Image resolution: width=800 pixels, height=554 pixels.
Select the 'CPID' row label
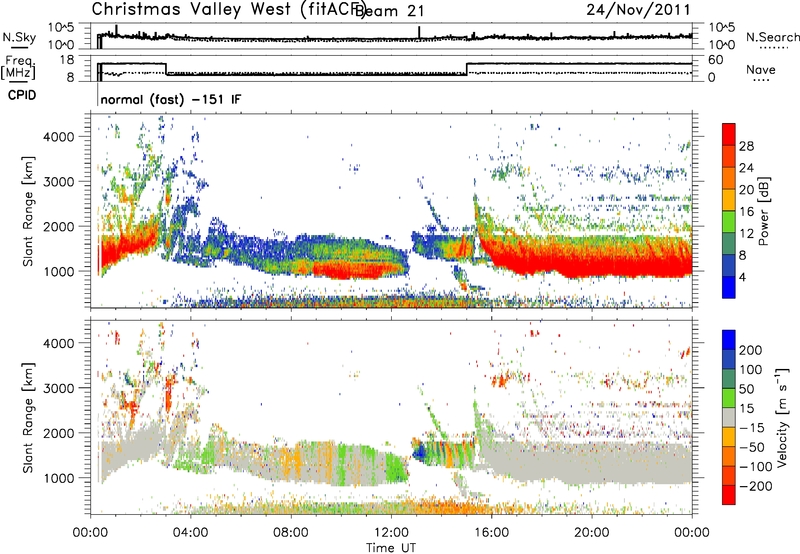pos(21,95)
